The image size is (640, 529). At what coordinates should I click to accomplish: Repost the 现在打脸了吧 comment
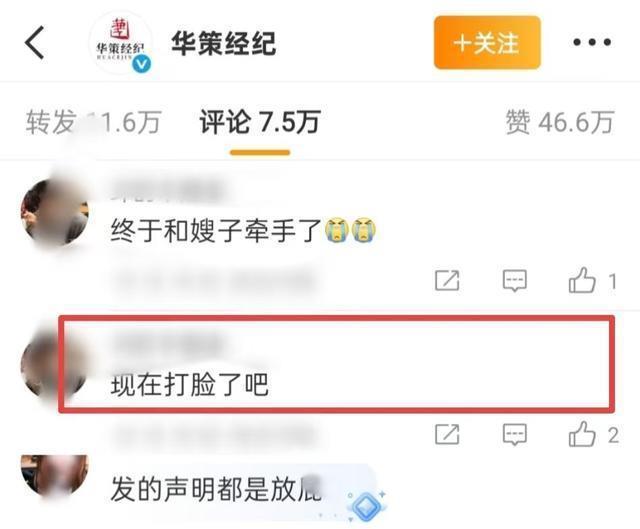tap(447, 434)
